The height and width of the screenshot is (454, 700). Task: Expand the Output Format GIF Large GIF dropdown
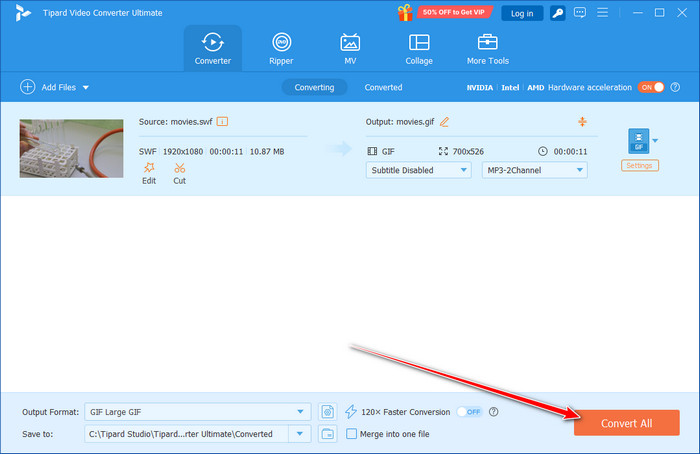[x=197, y=412]
